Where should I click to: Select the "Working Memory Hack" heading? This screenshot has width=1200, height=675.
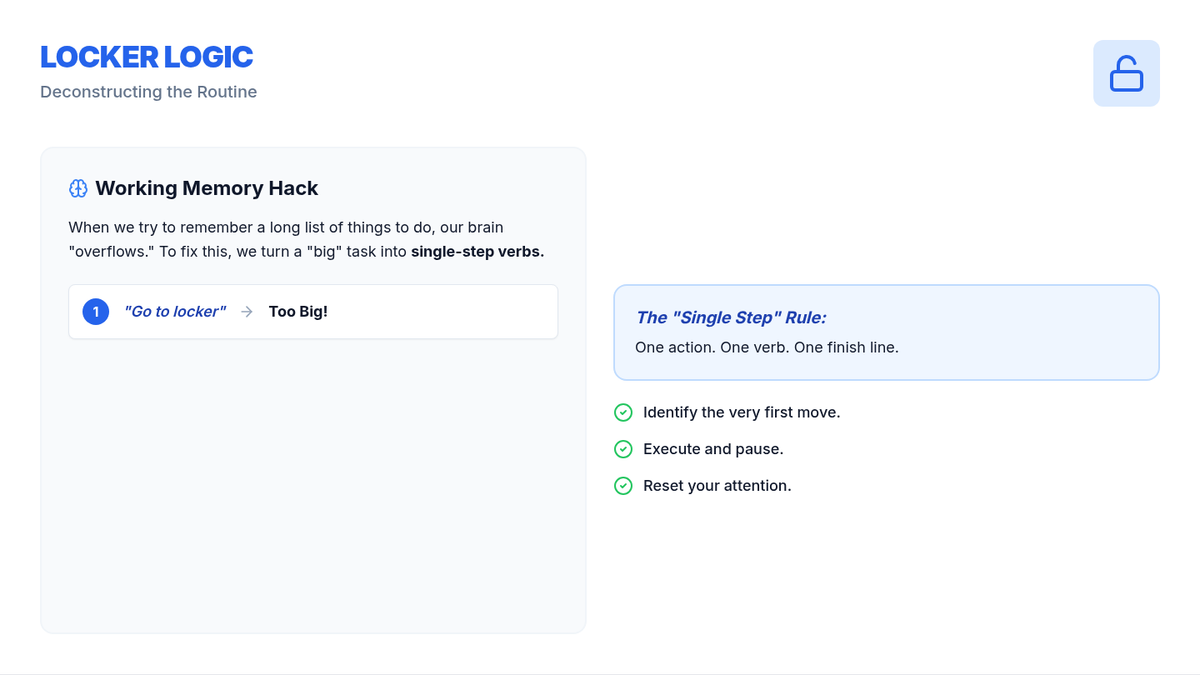(207, 188)
